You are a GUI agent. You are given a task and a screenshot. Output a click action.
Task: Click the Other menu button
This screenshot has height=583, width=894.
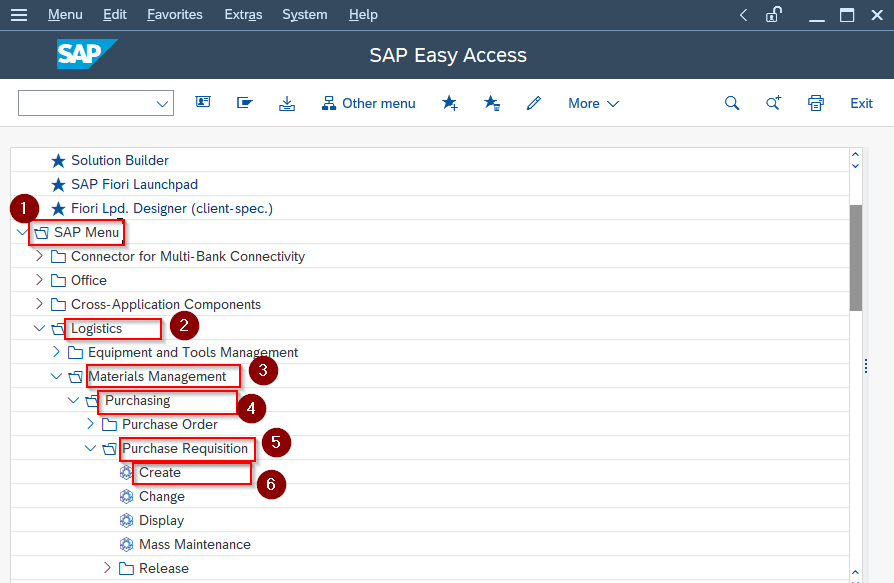coord(368,103)
